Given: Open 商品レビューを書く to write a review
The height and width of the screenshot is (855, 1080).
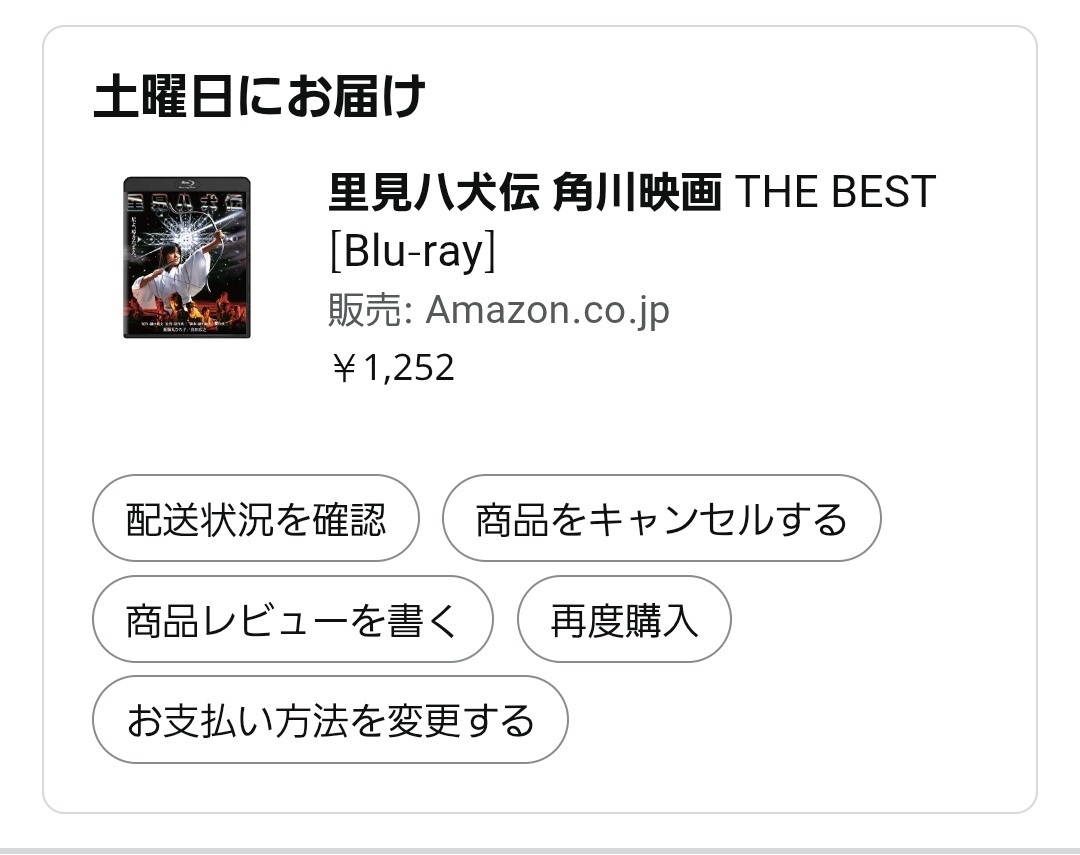Looking at the screenshot, I should 292,620.
